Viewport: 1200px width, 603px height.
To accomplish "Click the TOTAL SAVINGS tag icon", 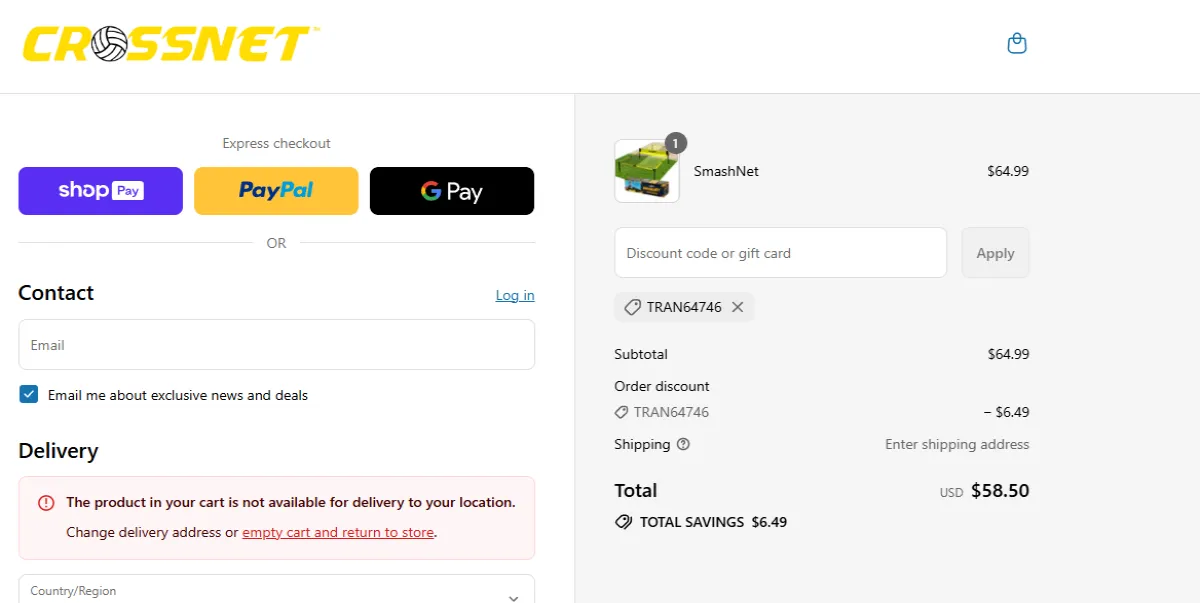I will pos(624,521).
